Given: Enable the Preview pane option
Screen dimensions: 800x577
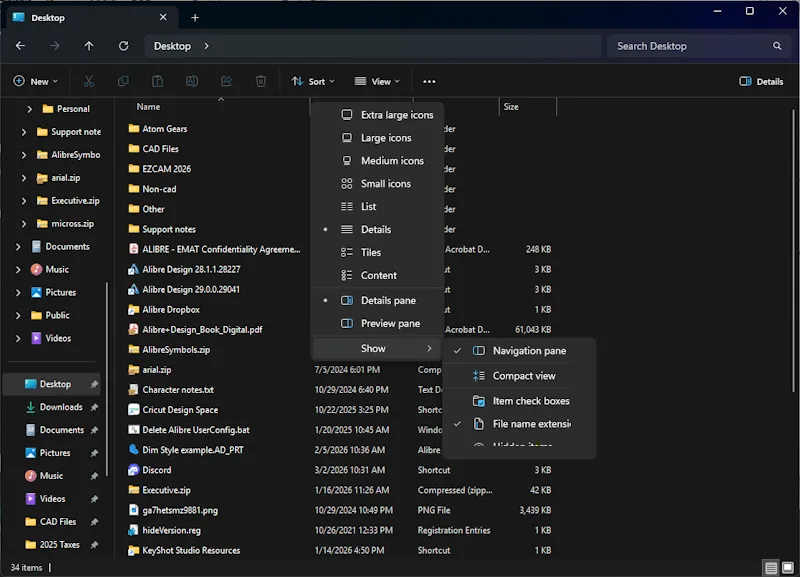Looking at the screenshot, I should click(x=378, y=323).
